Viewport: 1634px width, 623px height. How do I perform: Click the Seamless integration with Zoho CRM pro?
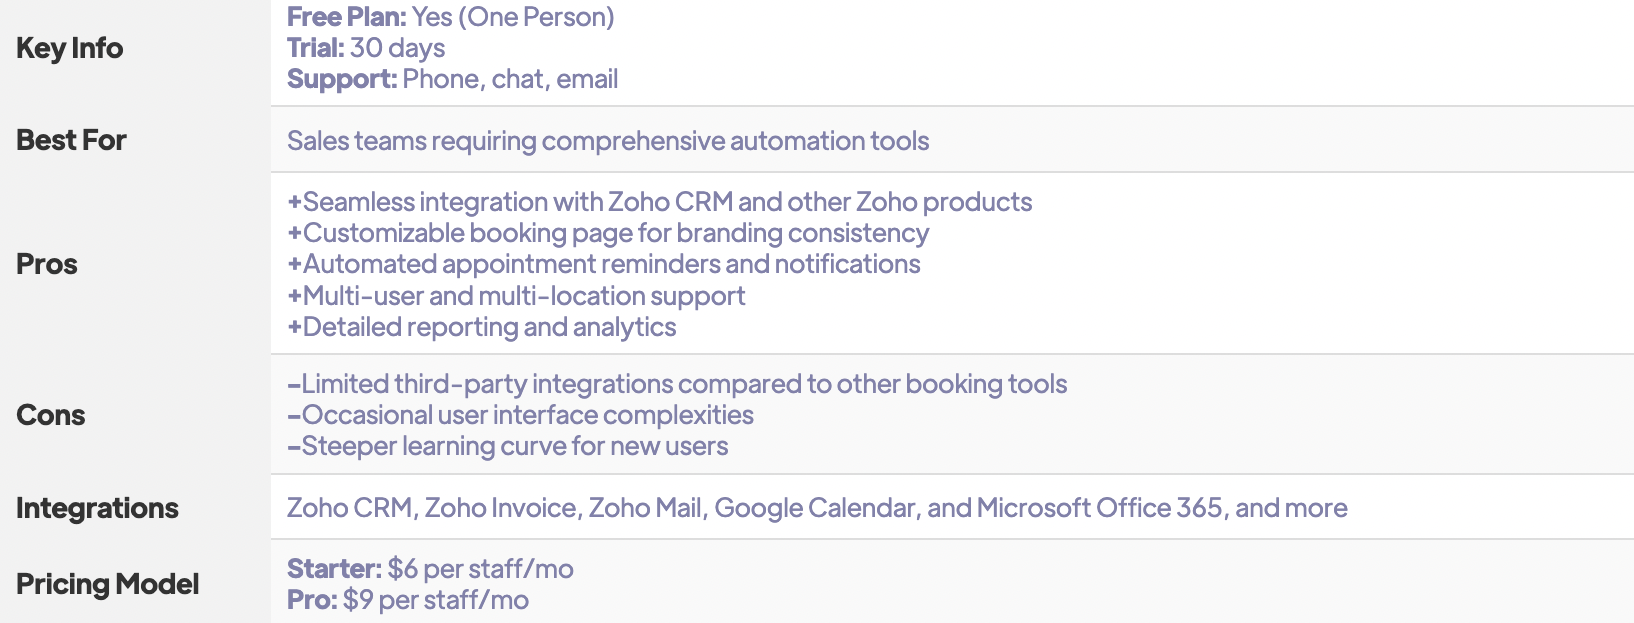(660, 202)
